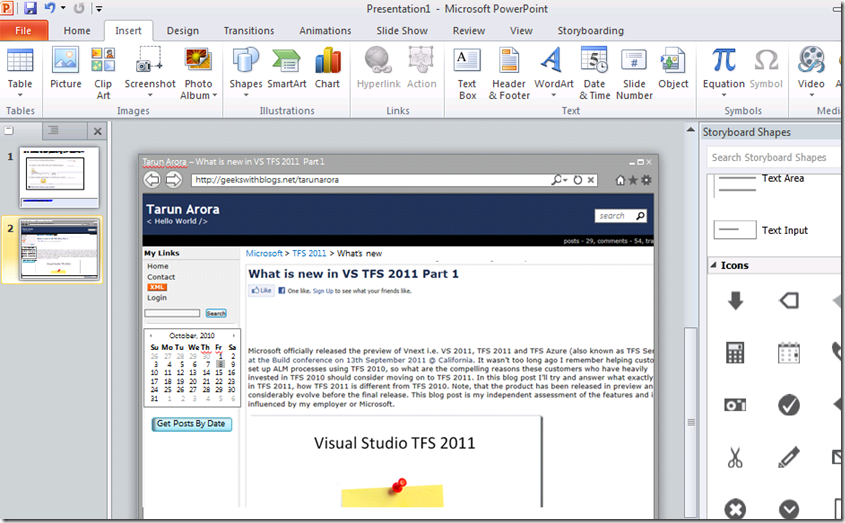
Task: Customize Quick Access Toolbar dropdown
Action: [x=99, y=8]
